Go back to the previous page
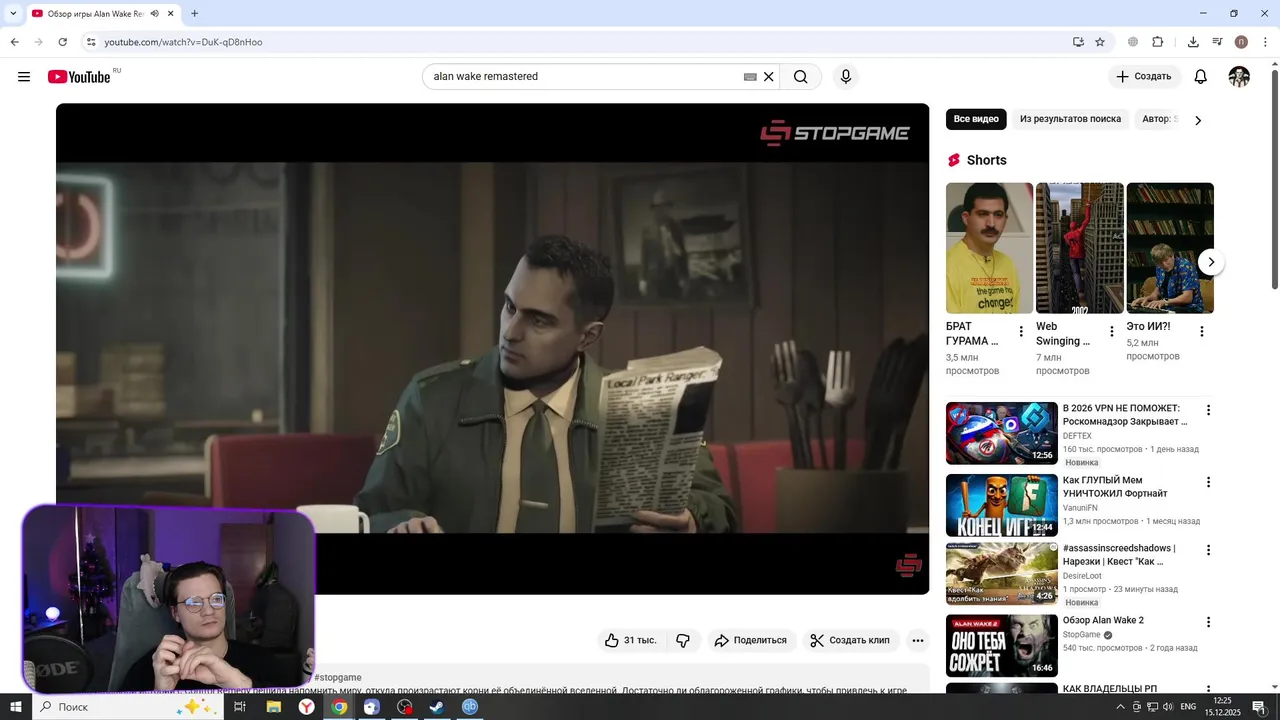Image resolution: width=1280 pixels, height=720 pixels. click(14, 42)
